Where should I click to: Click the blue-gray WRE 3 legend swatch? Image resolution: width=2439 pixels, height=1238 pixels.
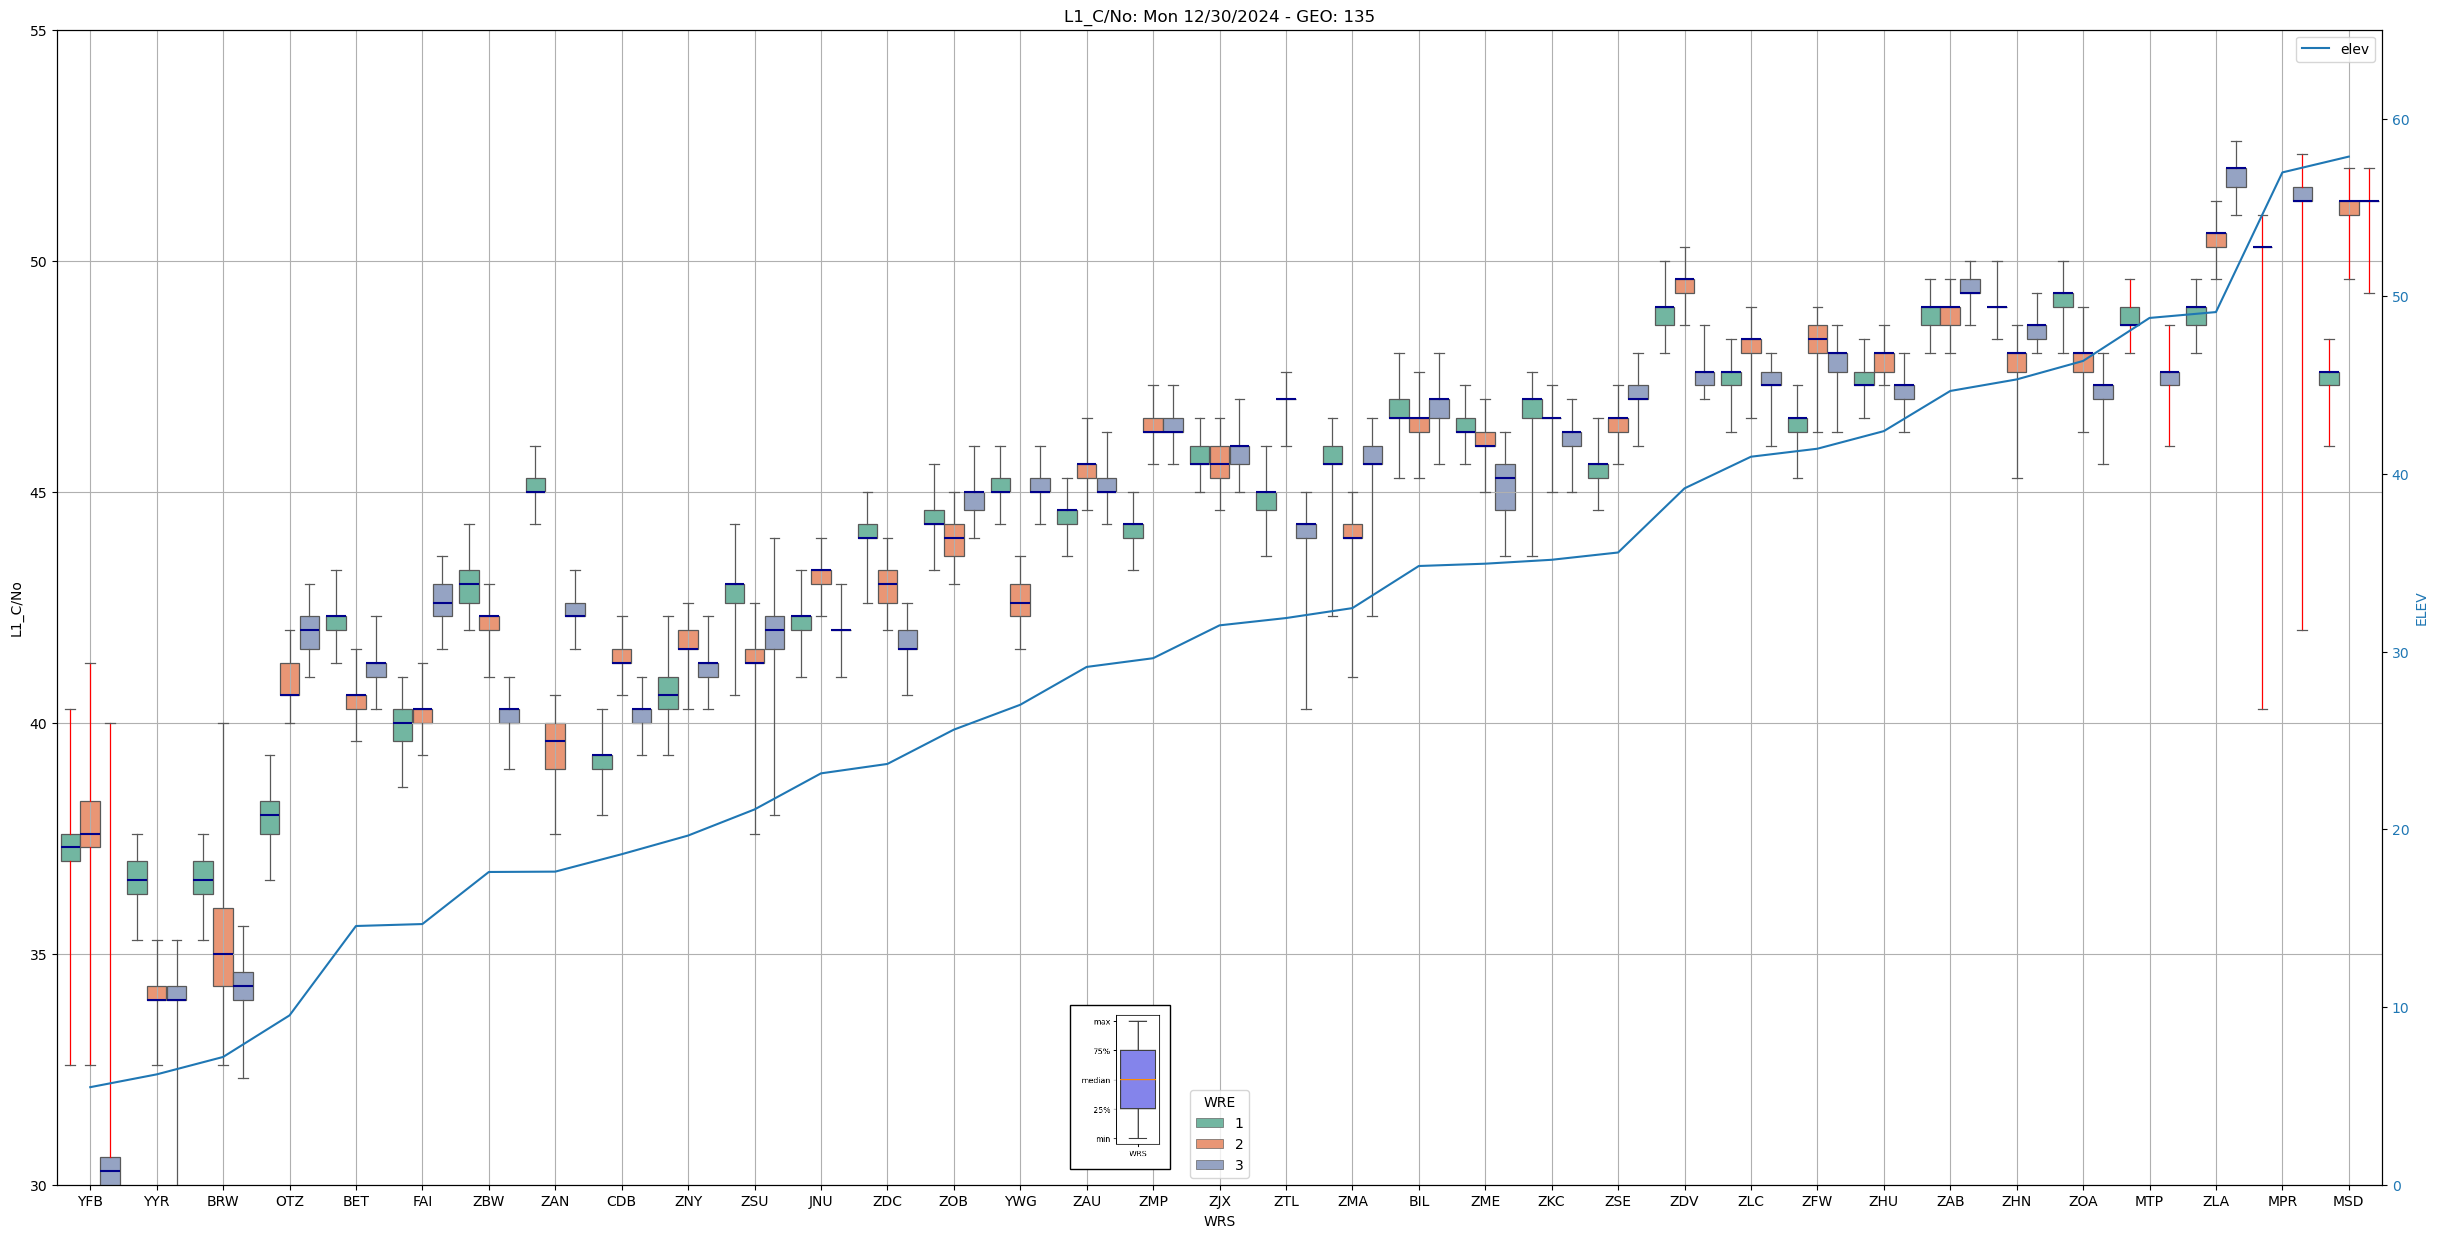[1209, 1165]
